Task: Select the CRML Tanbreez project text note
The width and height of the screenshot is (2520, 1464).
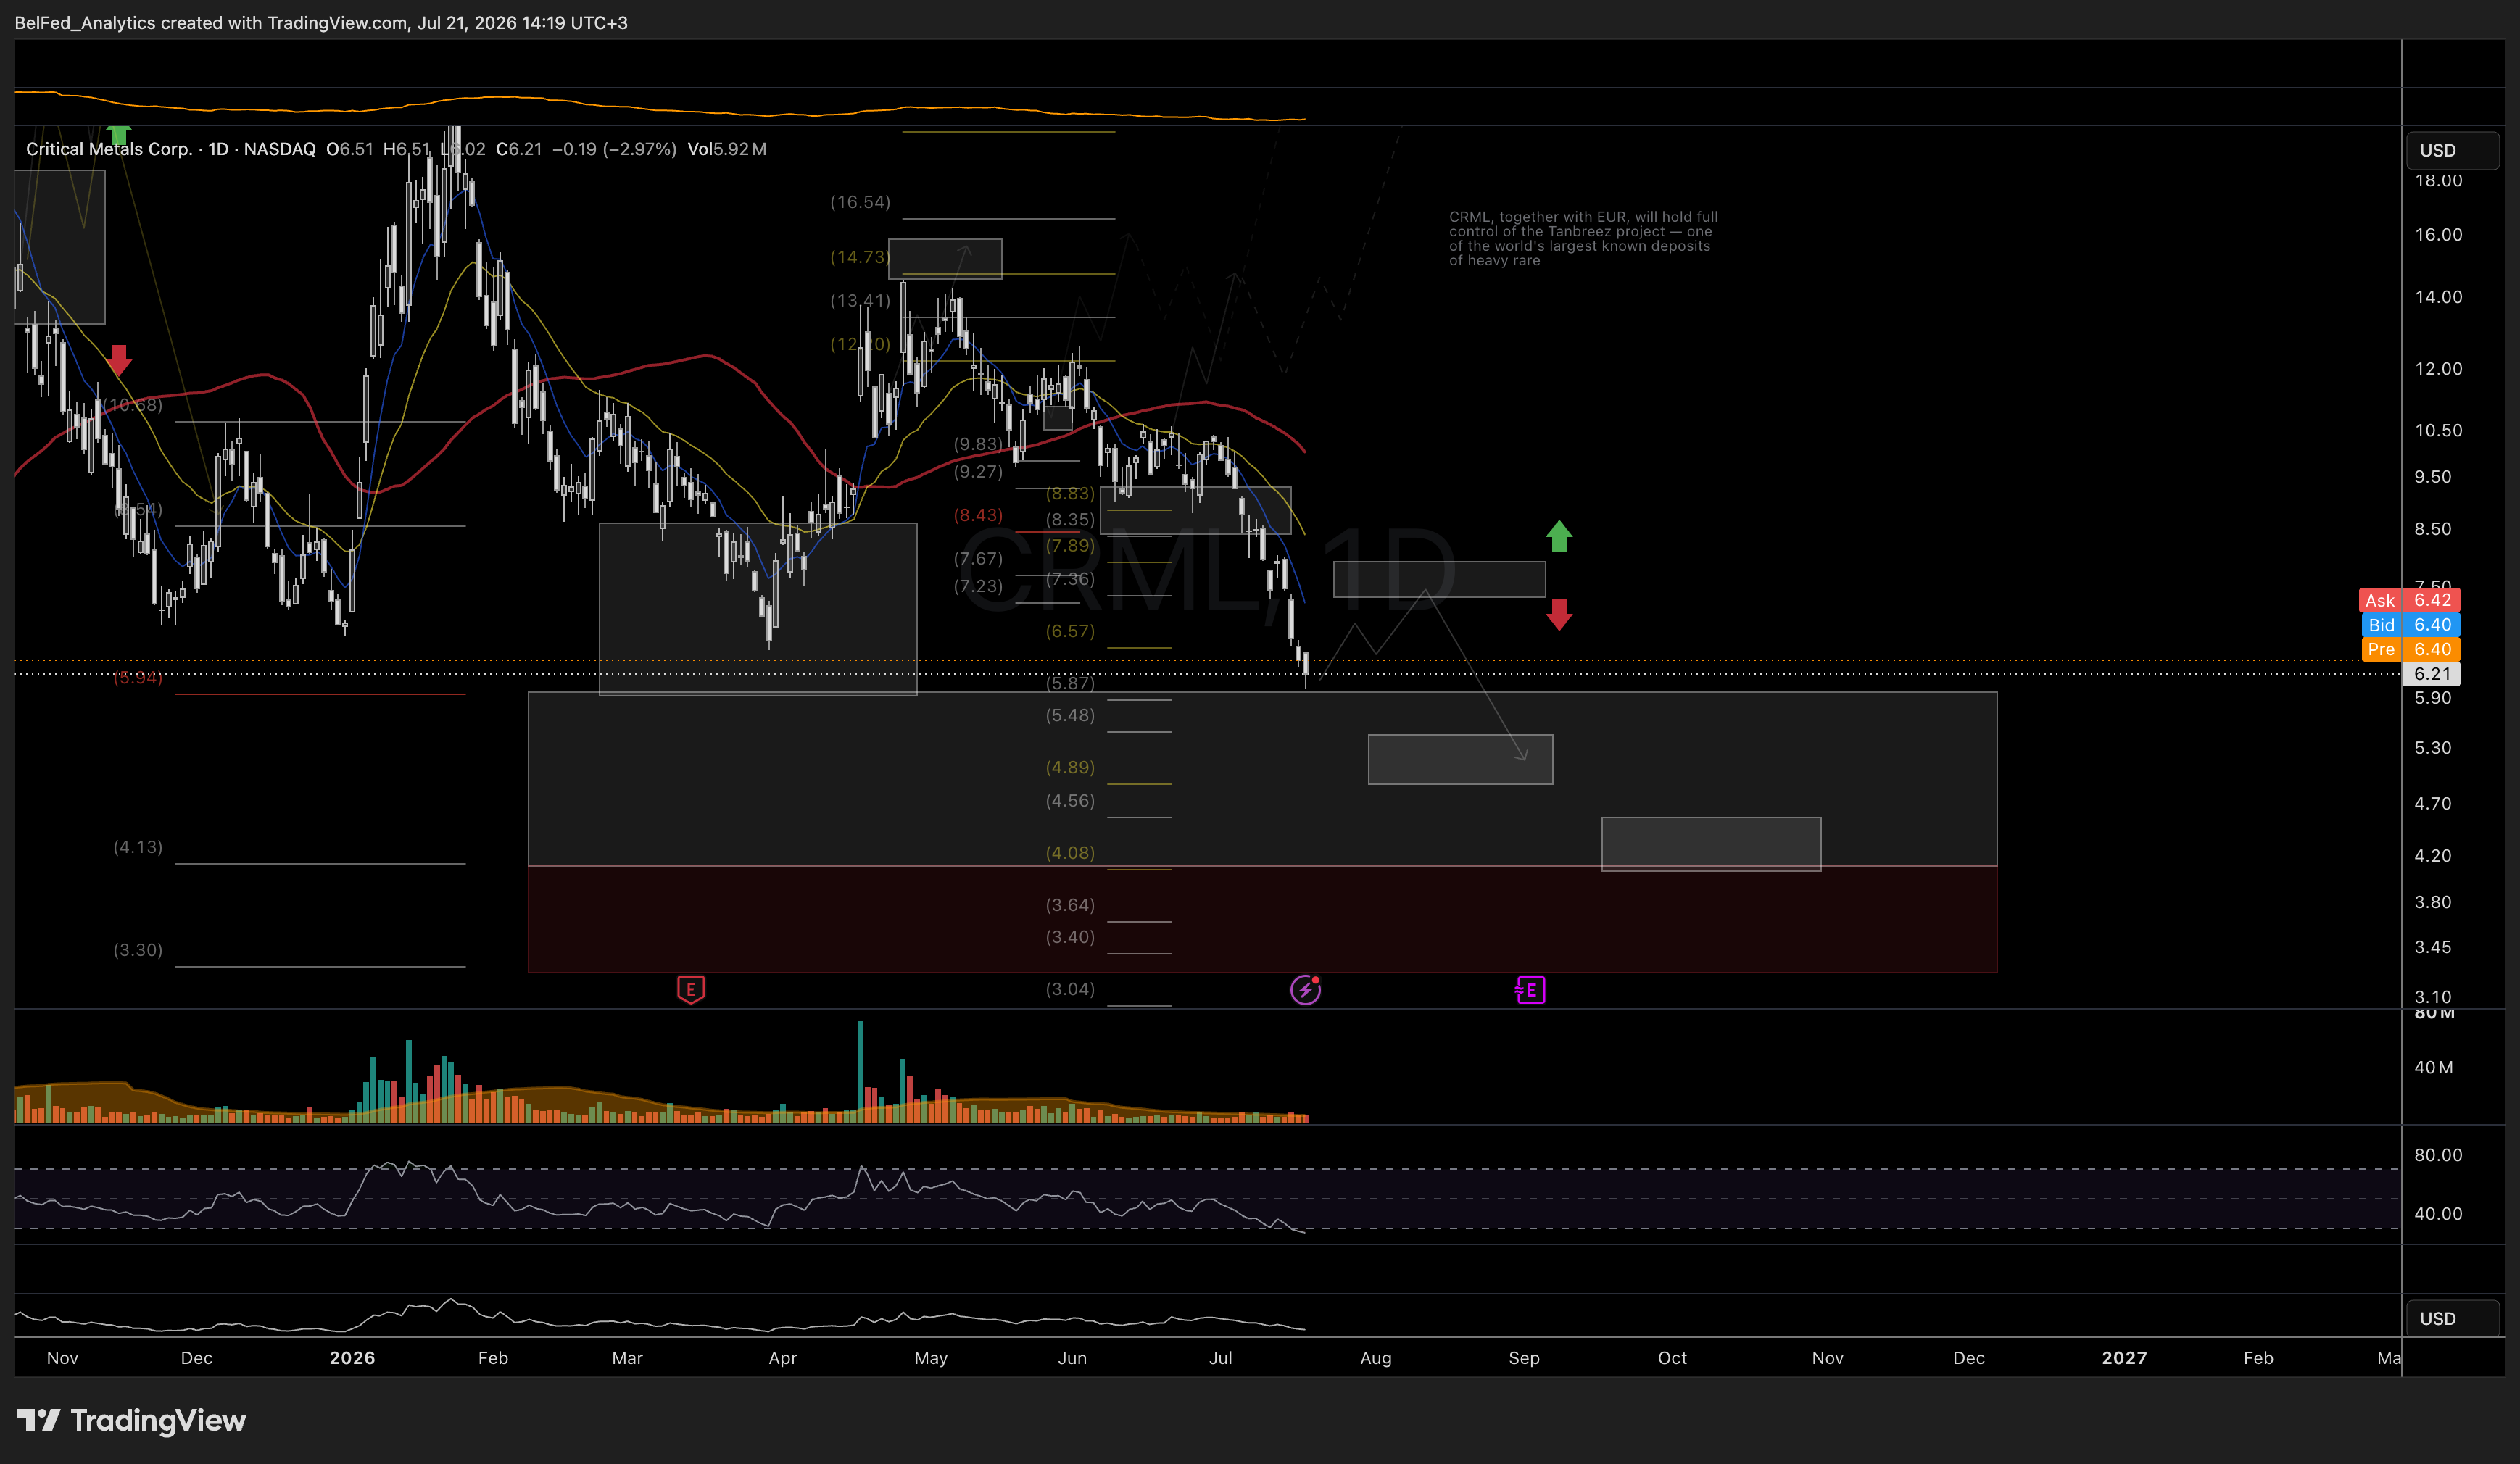Action: (1583, 238)
